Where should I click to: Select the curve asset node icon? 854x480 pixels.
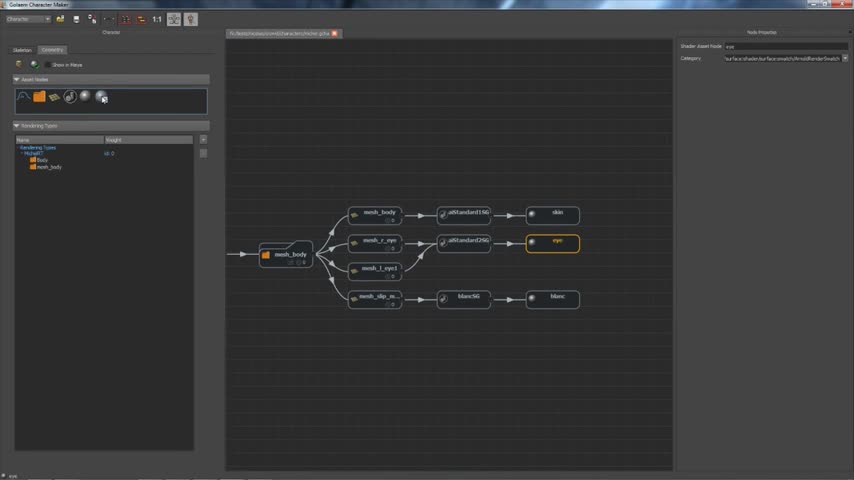point(23,96)
